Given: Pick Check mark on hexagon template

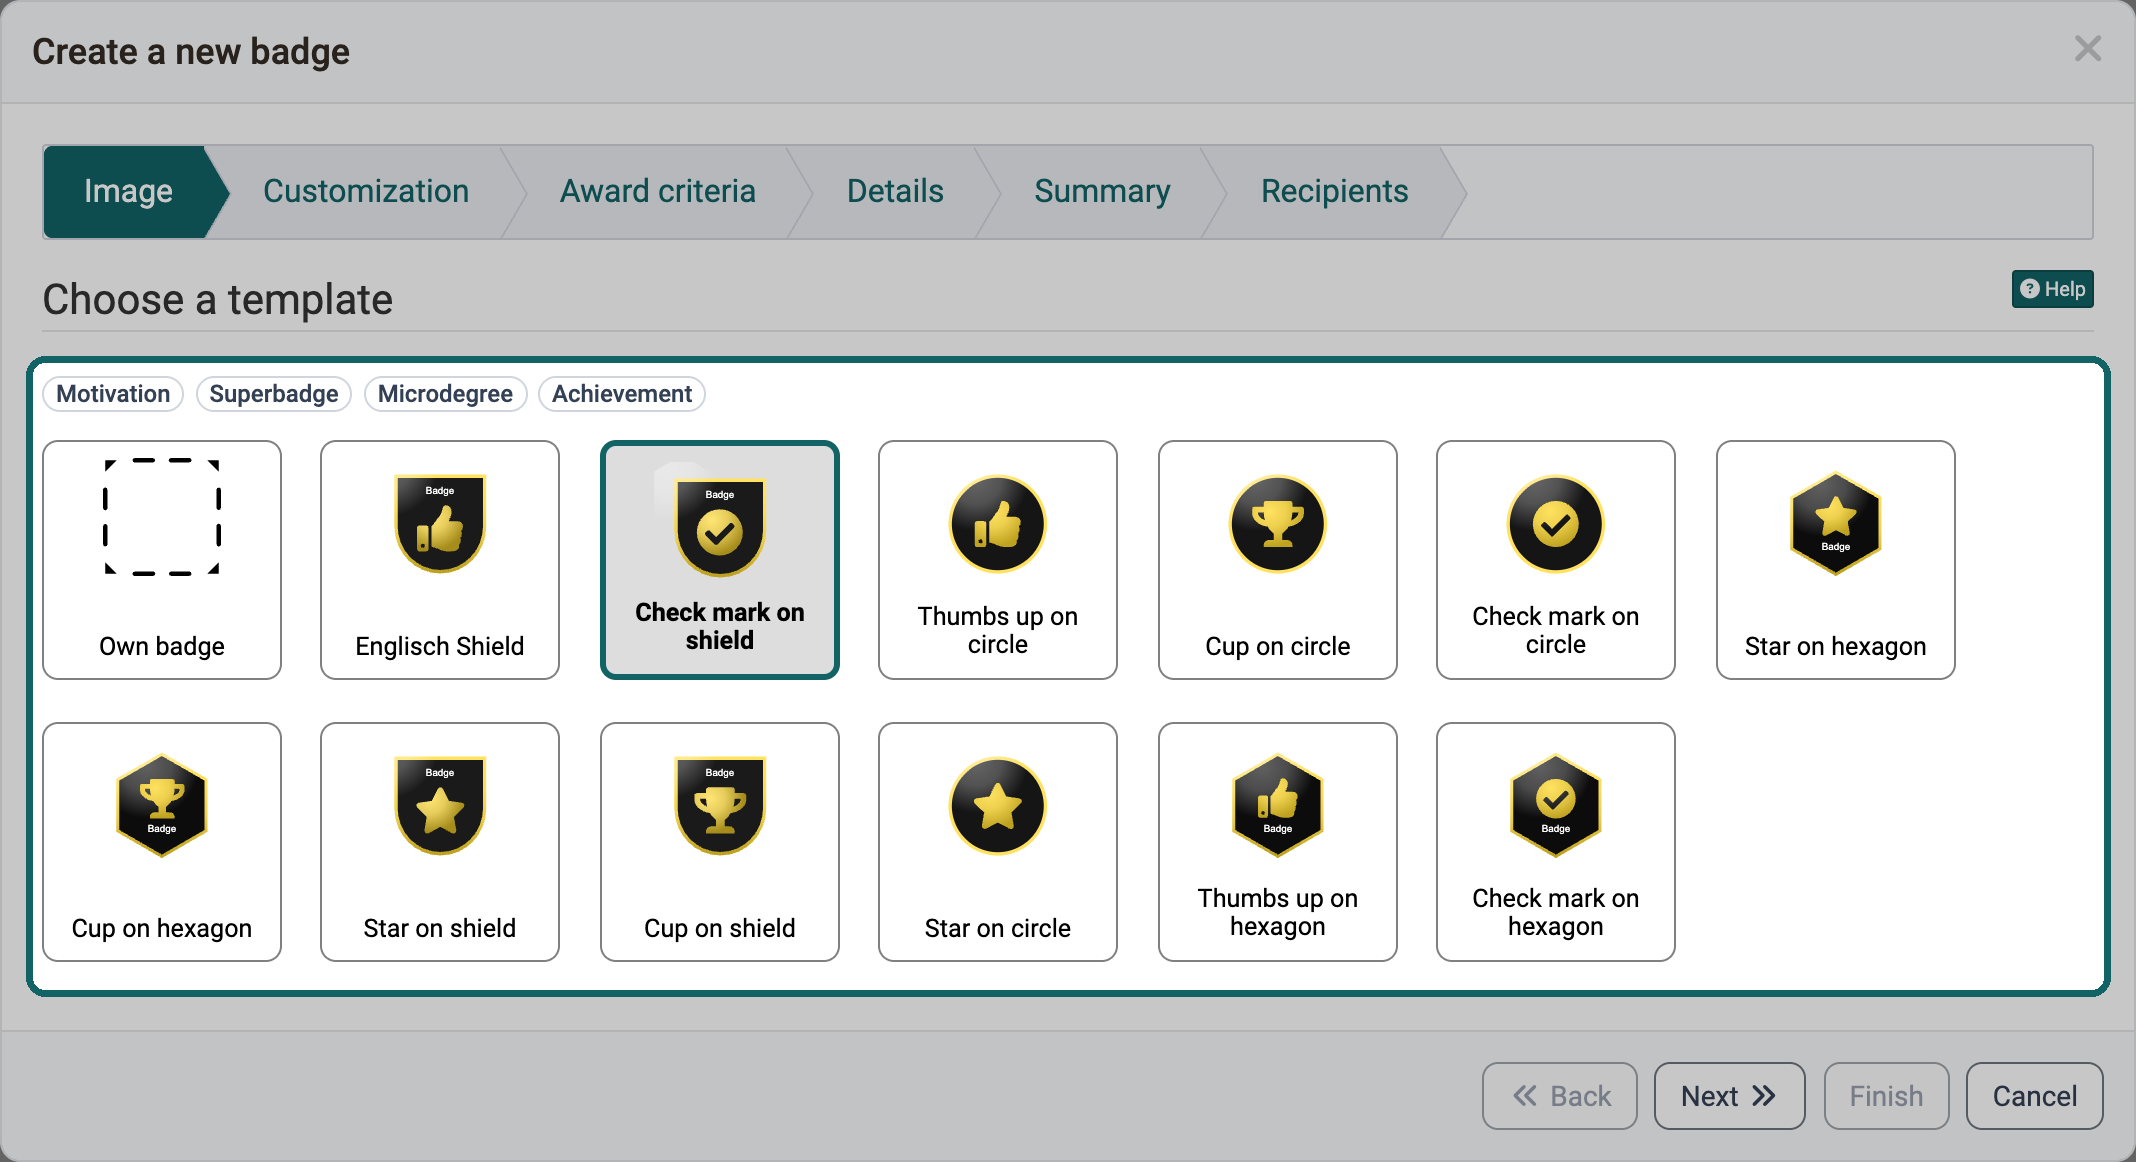Looking at the screenshot, I should (1556, 842).
